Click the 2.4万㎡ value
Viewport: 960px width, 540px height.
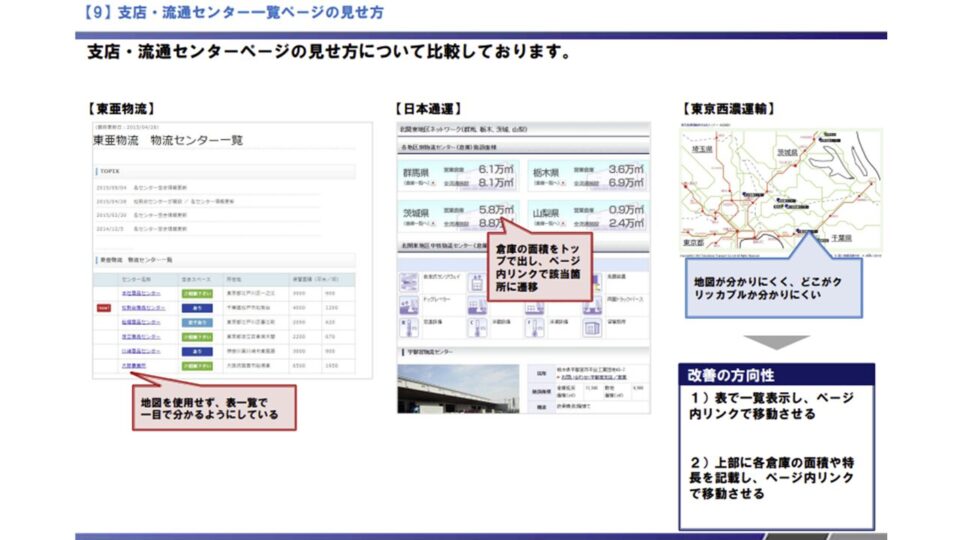click(626, 223)
